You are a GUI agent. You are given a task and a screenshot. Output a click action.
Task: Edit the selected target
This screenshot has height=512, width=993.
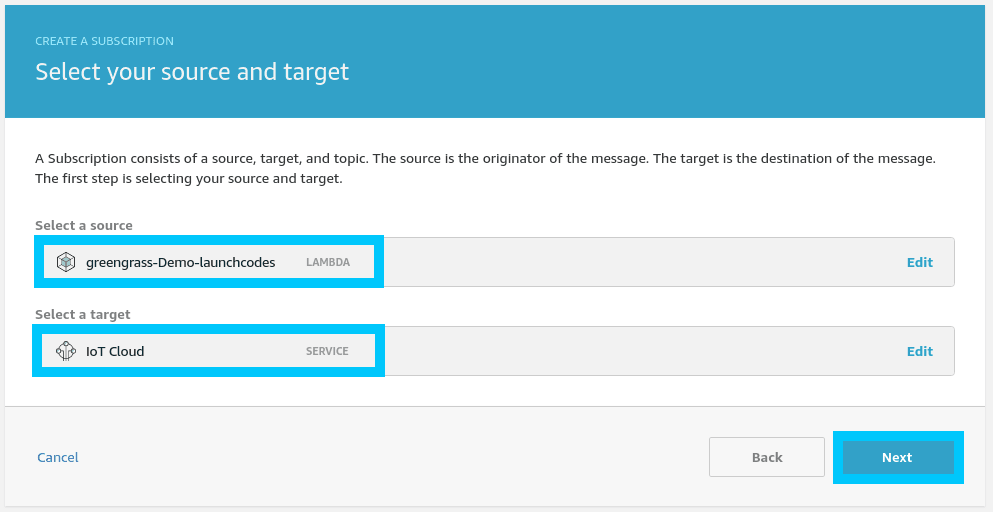919,351
